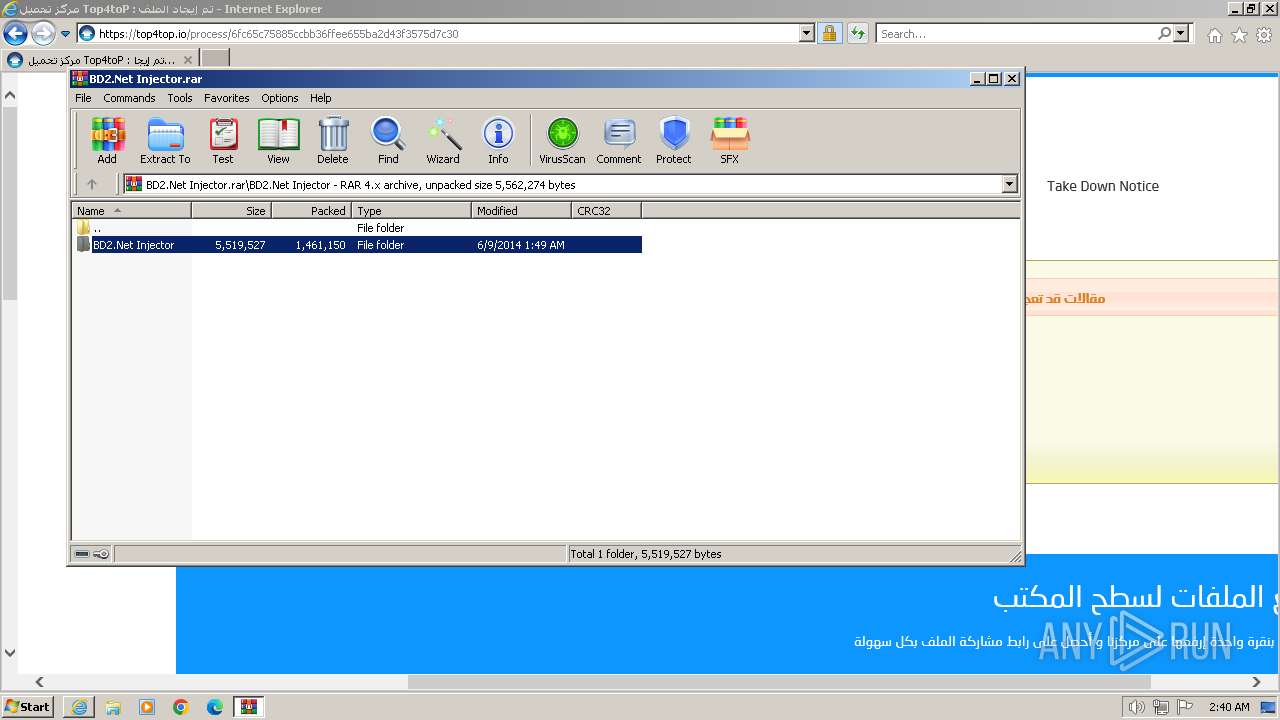Click the security lock icon in address bar
Image resolution: width=1280 pixels, height=720 pixels.
[829, 33]
